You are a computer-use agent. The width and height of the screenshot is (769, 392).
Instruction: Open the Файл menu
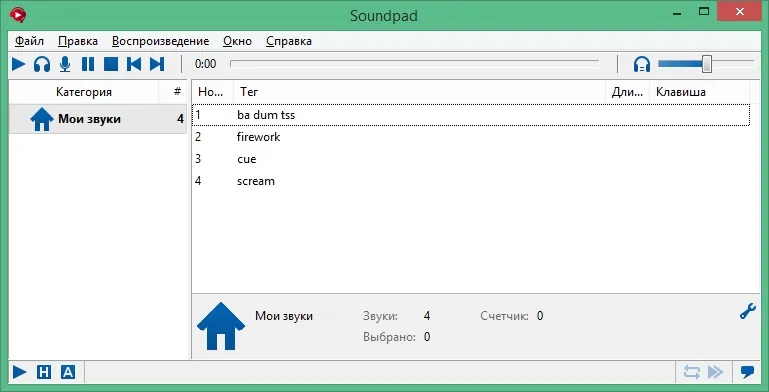coord(29,41)
